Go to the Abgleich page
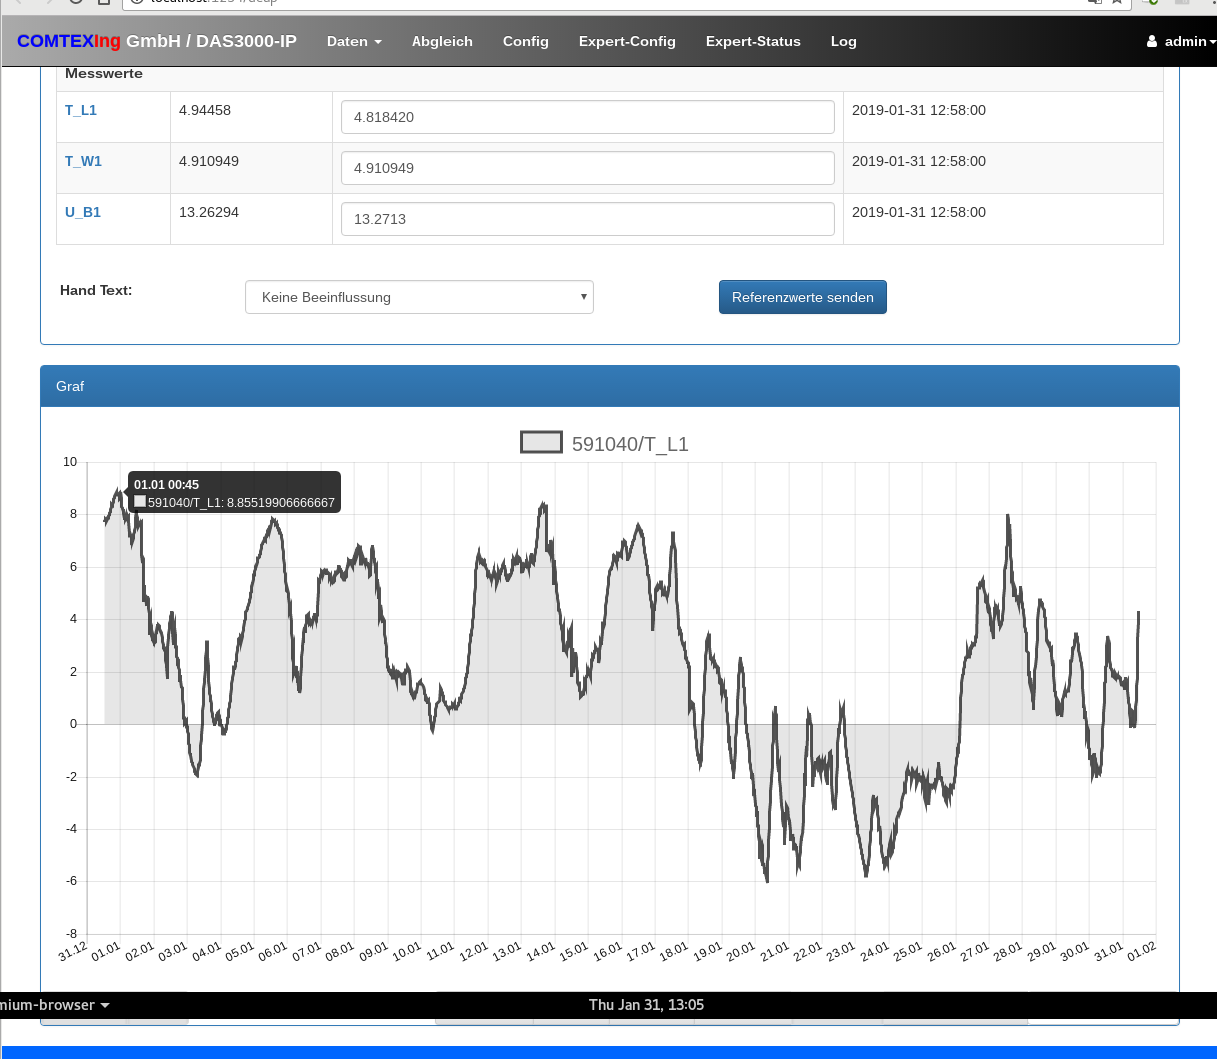The width and height of the screenshot is (1217, 1059). (442, 42)
